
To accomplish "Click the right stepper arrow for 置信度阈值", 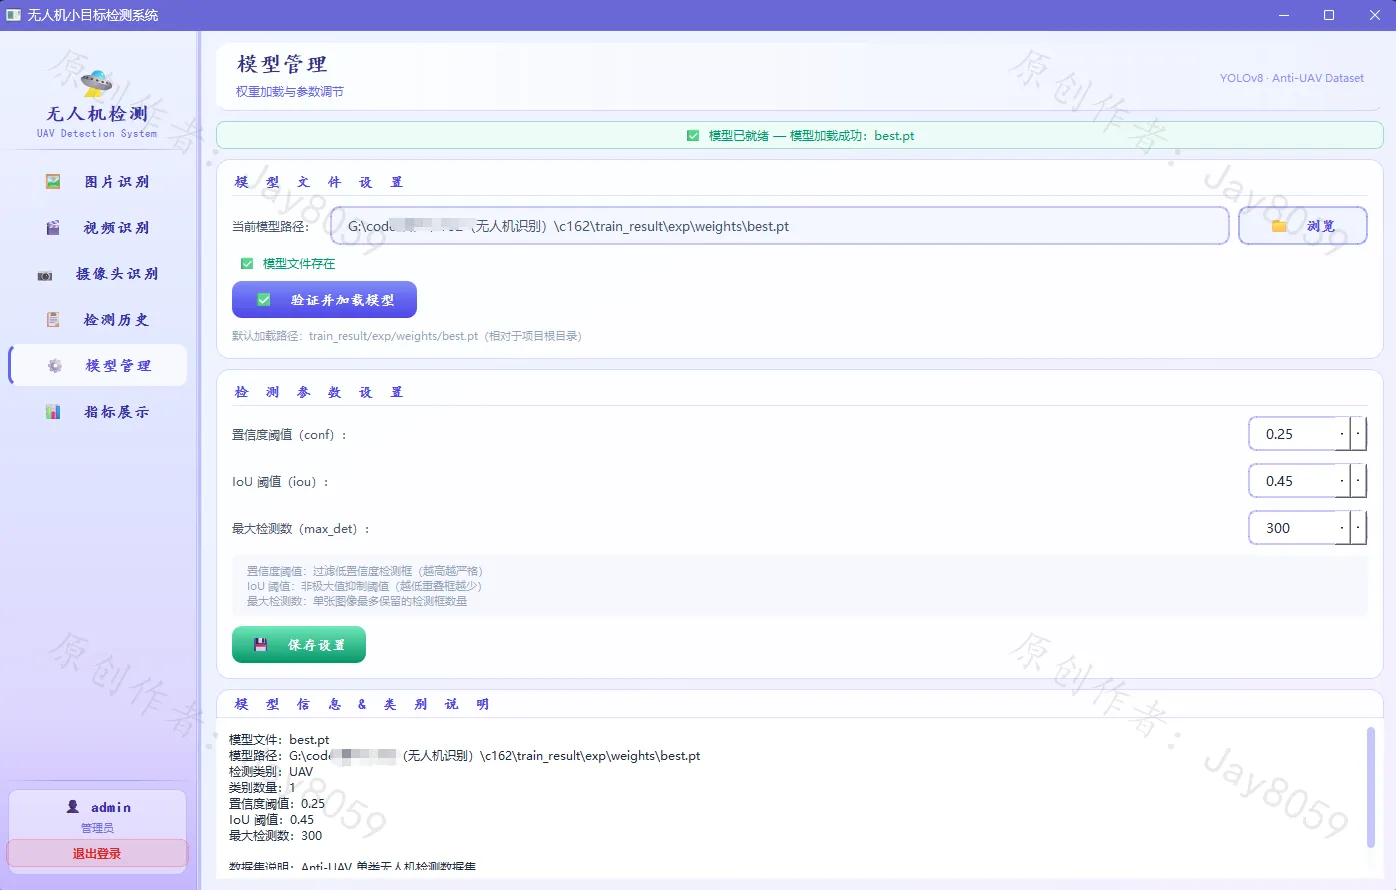I will pyautogui.click(x=1358, y=434).
